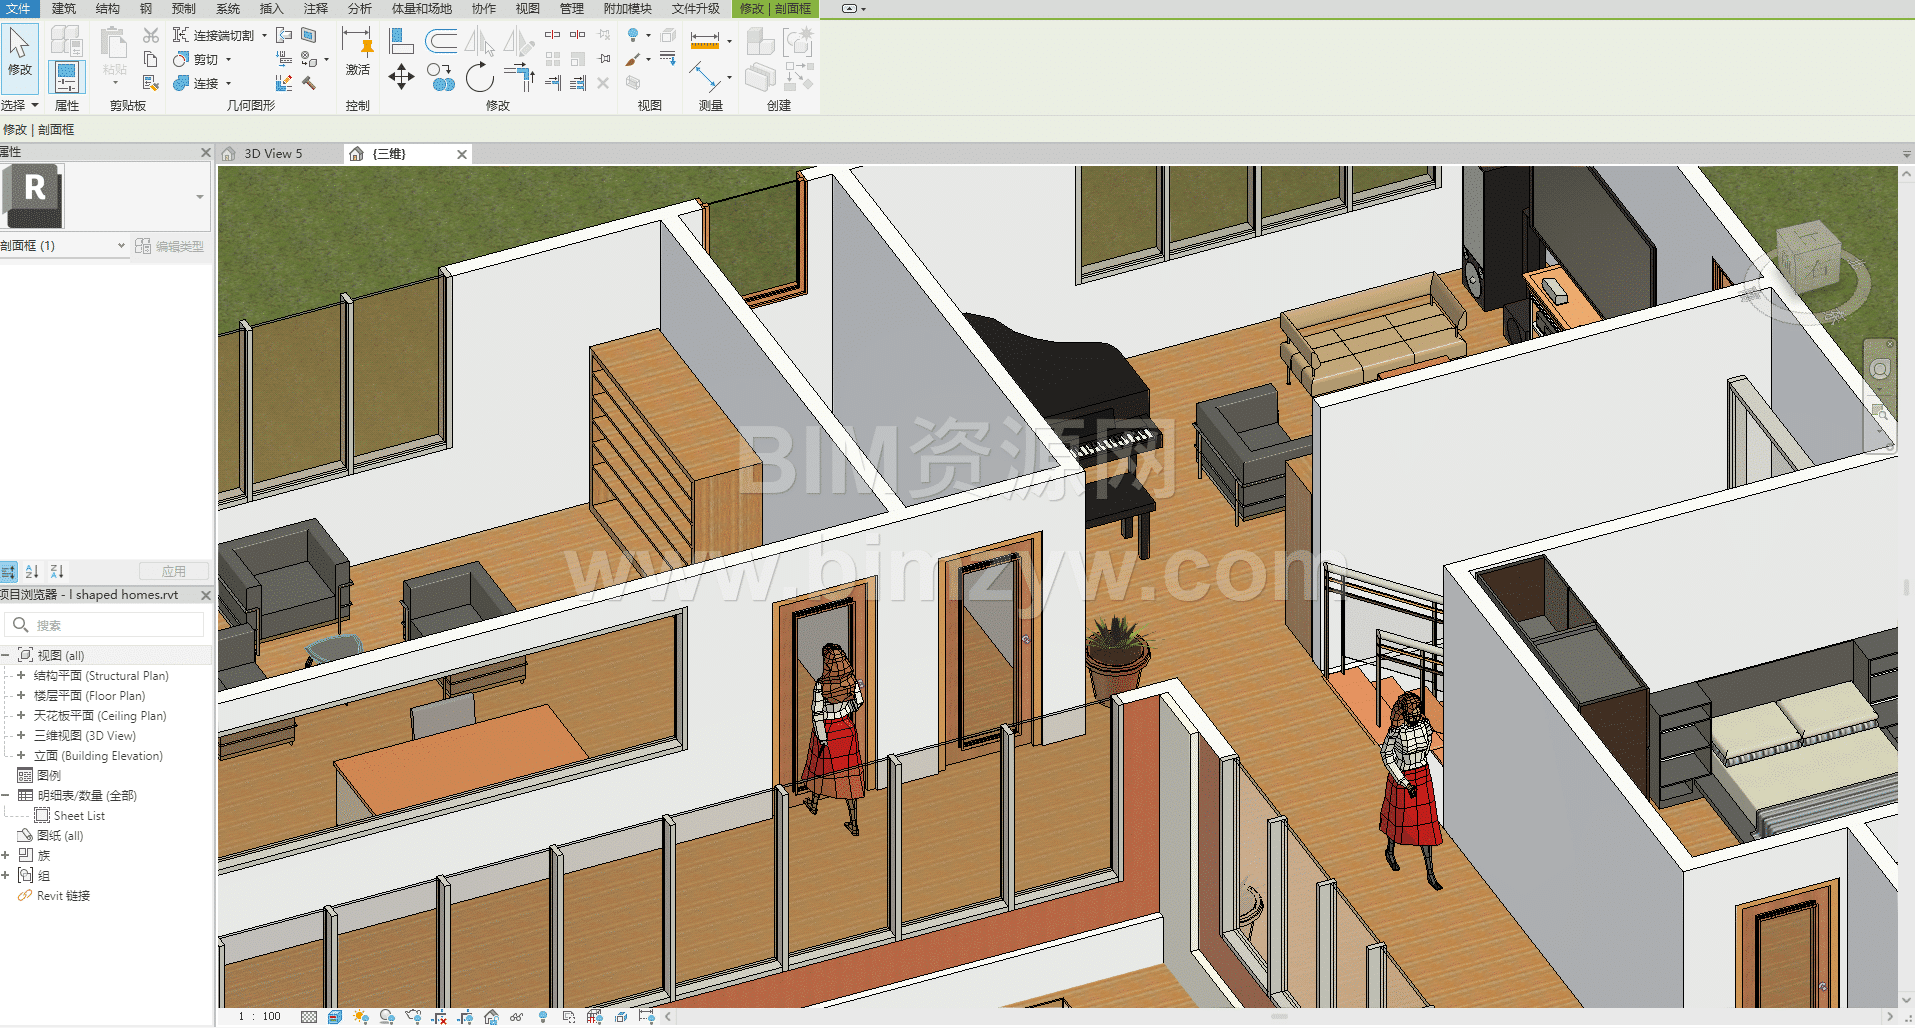Expand the 3D View tree node

tap(21, 736)
